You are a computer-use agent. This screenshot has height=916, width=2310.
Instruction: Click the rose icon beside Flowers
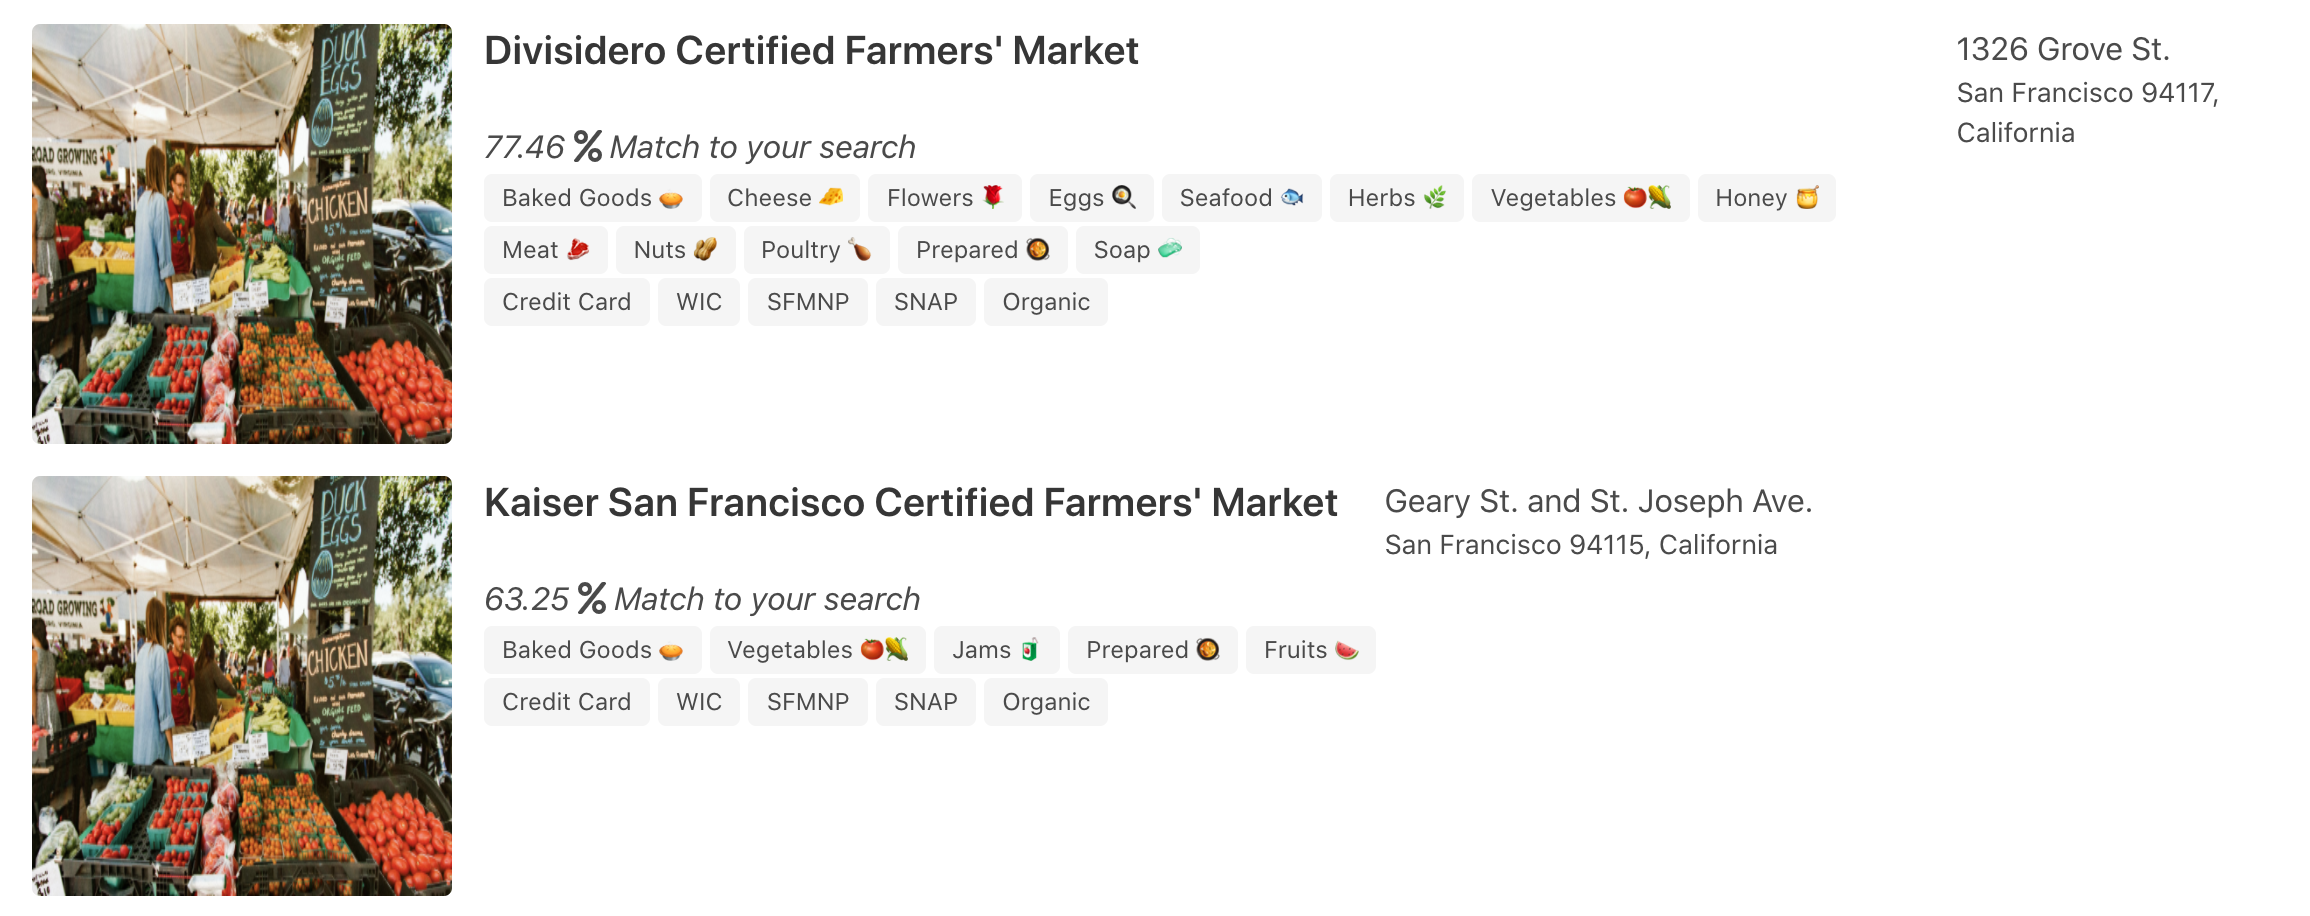coord(993,197)
